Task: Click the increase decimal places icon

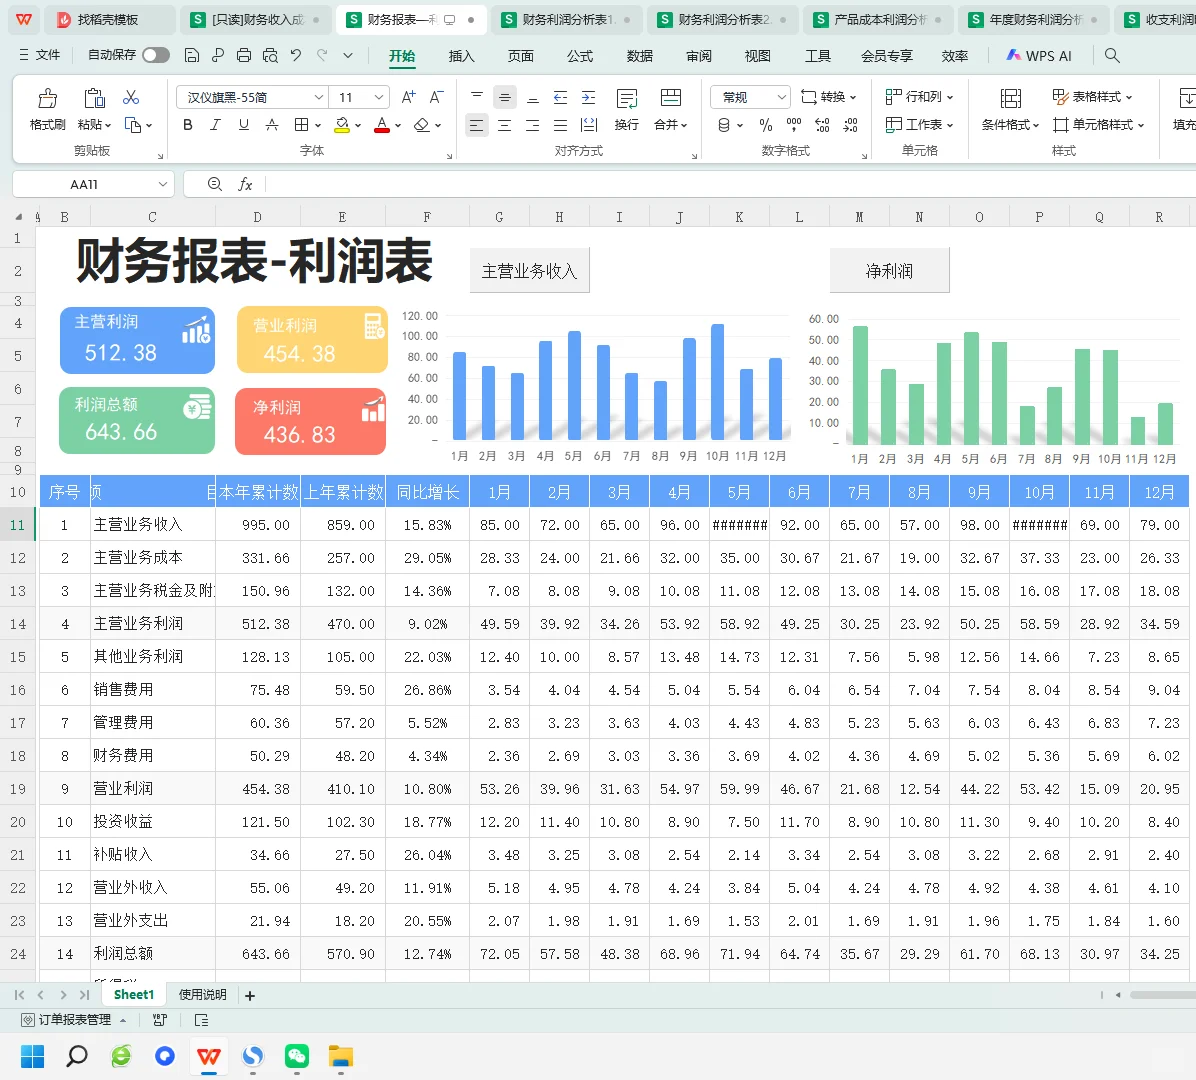Action: pyautogui.click(x=822, y=125)
